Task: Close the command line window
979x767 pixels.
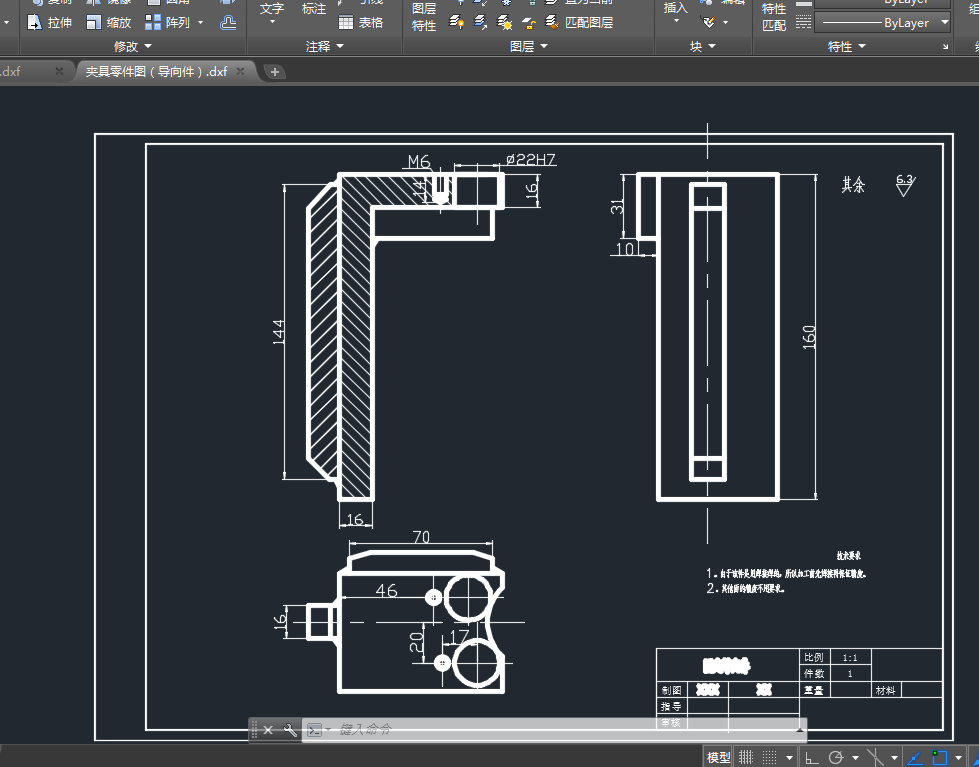Action: 268,730
